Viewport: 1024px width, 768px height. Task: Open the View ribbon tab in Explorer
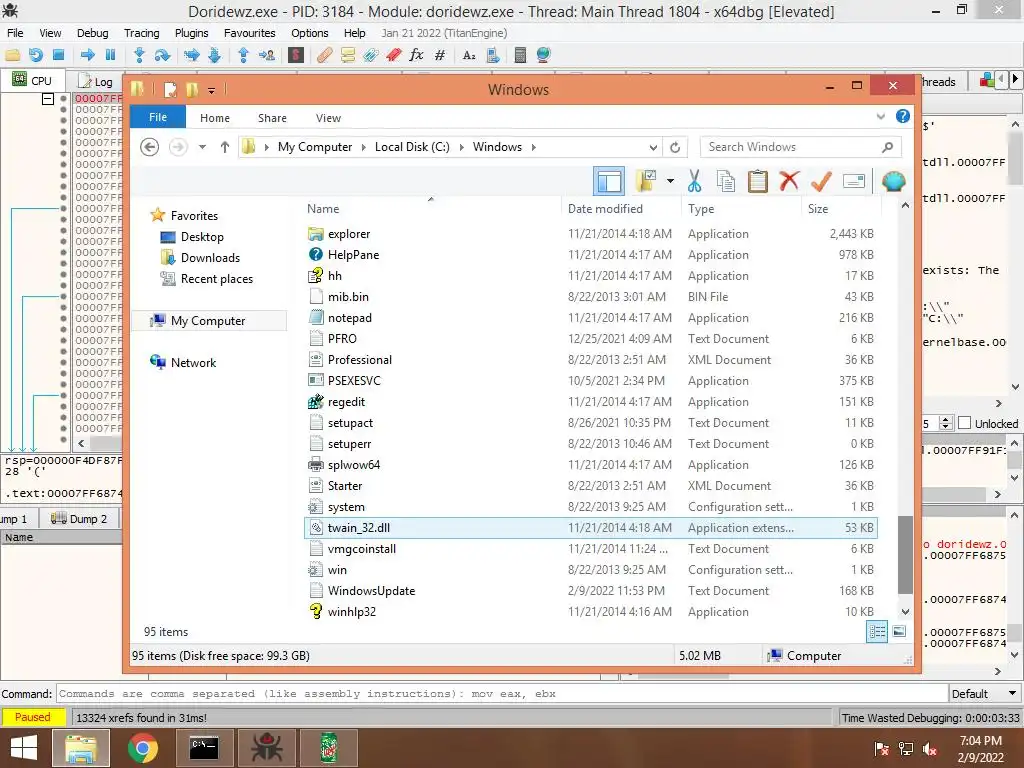[x=328, y=118]
